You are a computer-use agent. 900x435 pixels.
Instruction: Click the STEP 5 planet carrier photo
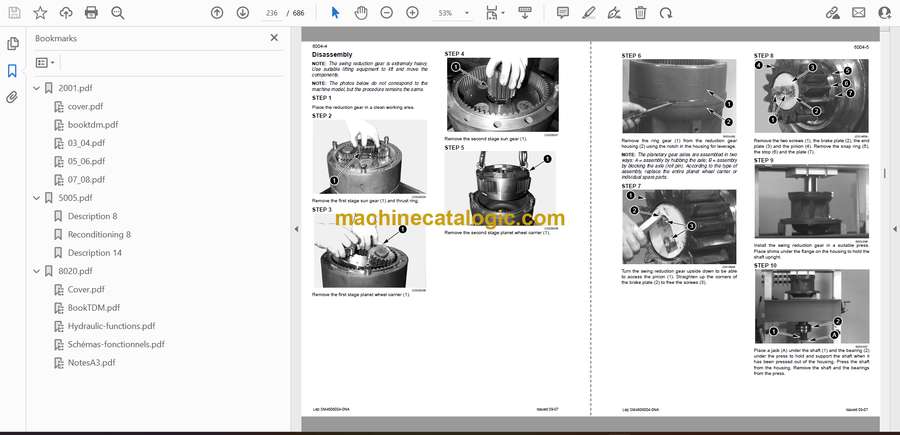pyautogui.click(x=501, y=189)
